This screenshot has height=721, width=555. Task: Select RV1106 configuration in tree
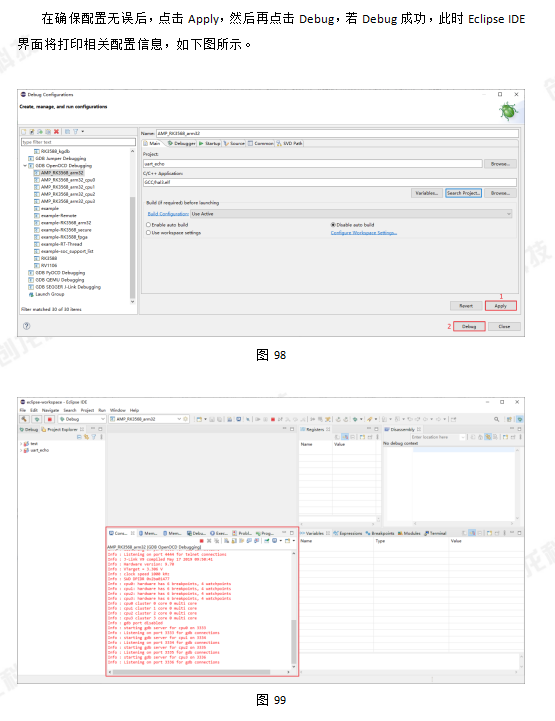pyautogui.click(x=46, y=265)
